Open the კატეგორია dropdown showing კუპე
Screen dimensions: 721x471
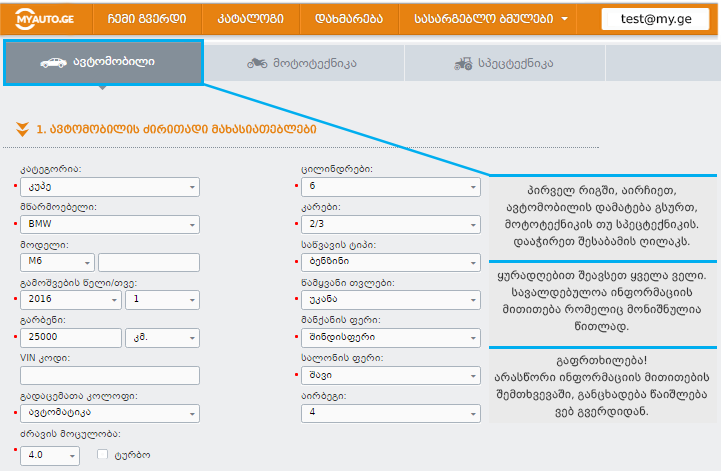pyautogui.click(x=110, y=187)
